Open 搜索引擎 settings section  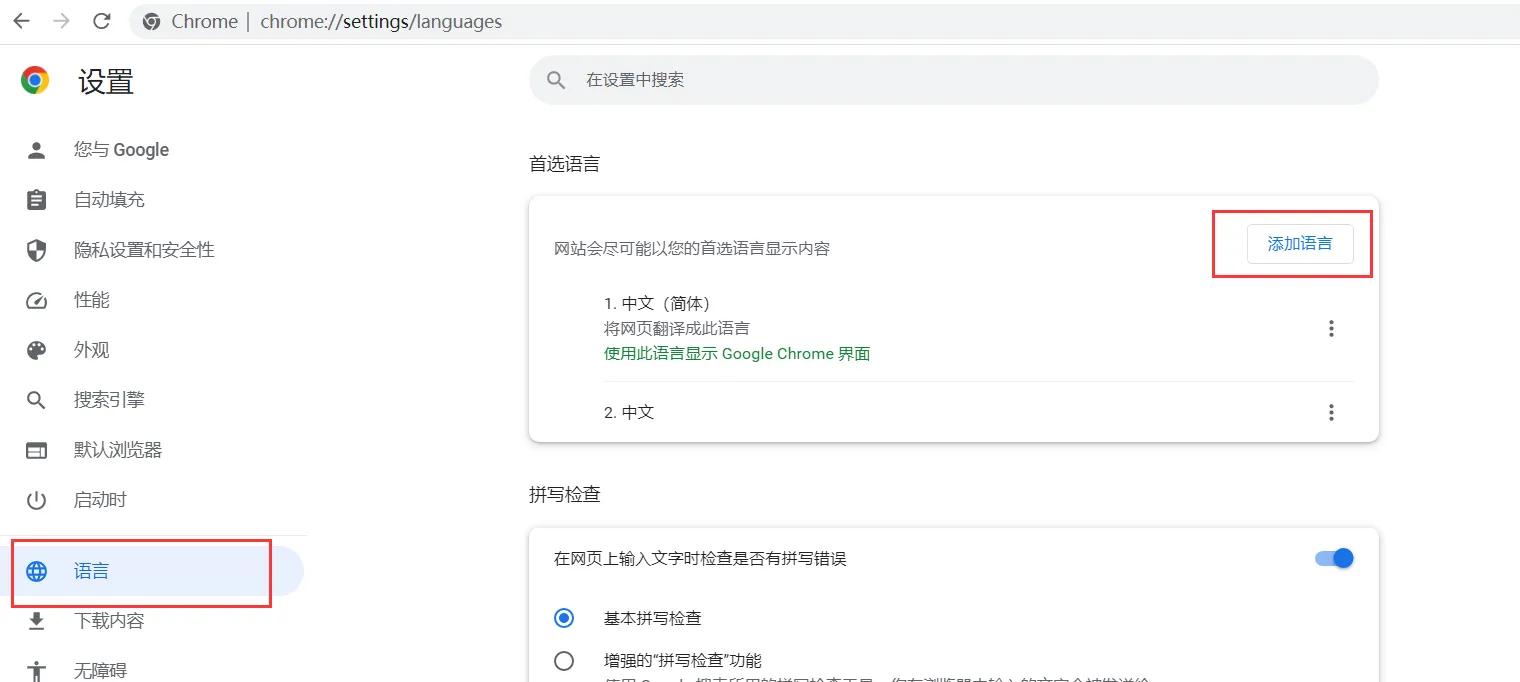click(x=109, y=400)
